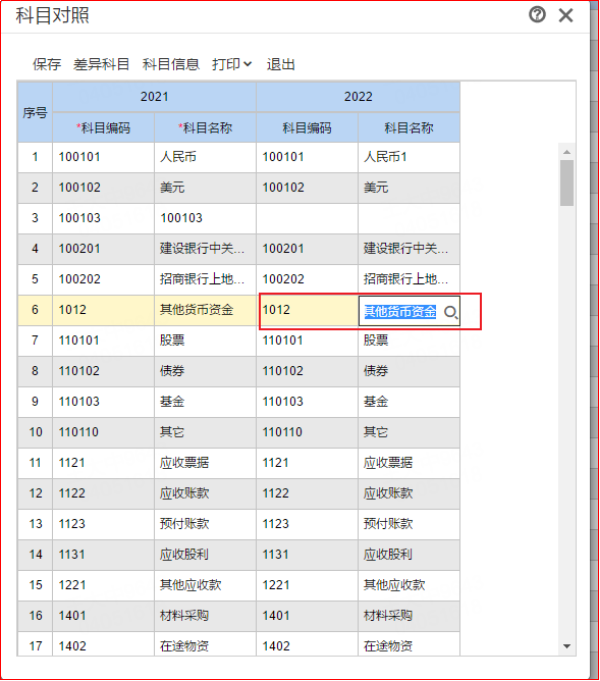Click the 序号 column header

35,113
